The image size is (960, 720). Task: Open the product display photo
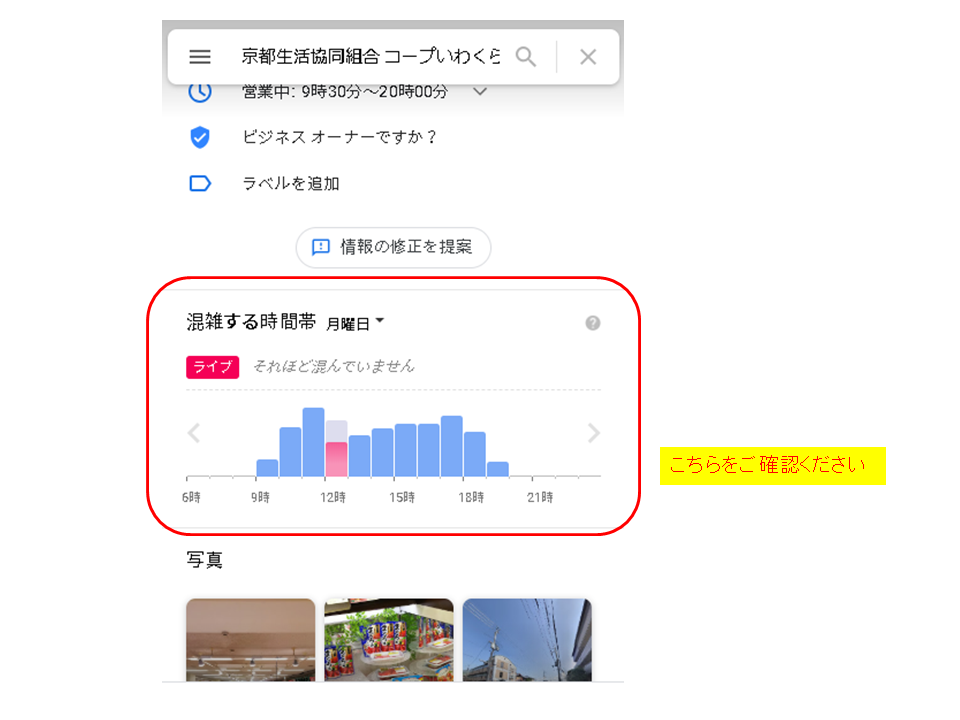[x=389, y=640]
